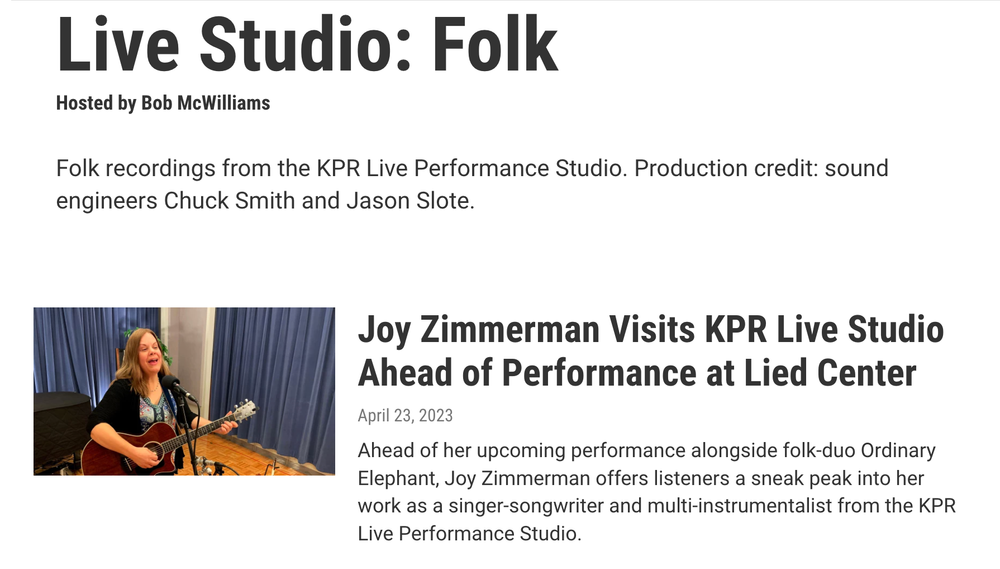
Task: Open the Joy Zimmerman Visits KPR headline
Action: coord(650,330)
